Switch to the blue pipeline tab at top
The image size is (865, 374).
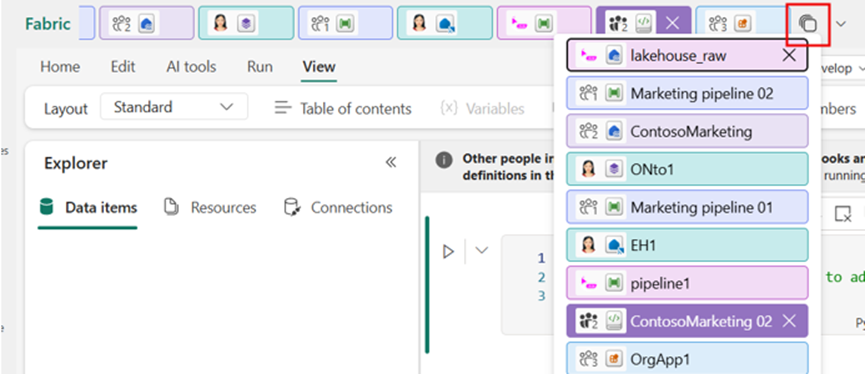[345, 23]
